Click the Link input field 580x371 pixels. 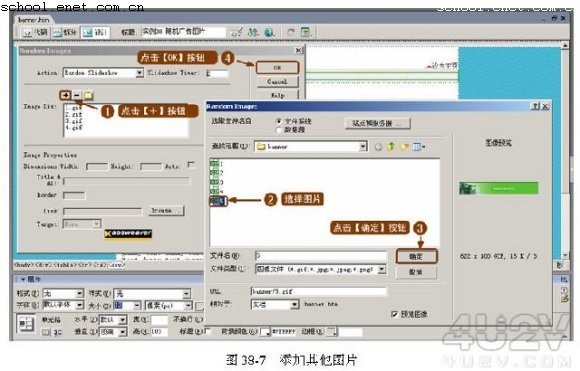pyautogui.click(x=102, y=211)
